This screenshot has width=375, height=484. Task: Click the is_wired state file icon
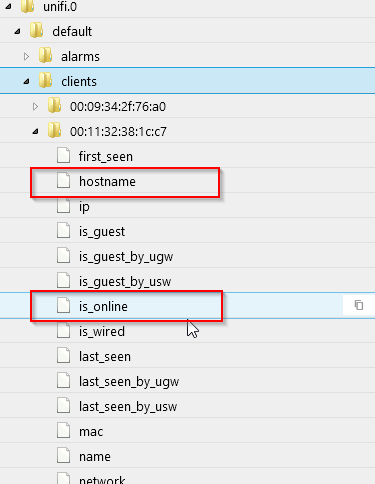point(63,331)
